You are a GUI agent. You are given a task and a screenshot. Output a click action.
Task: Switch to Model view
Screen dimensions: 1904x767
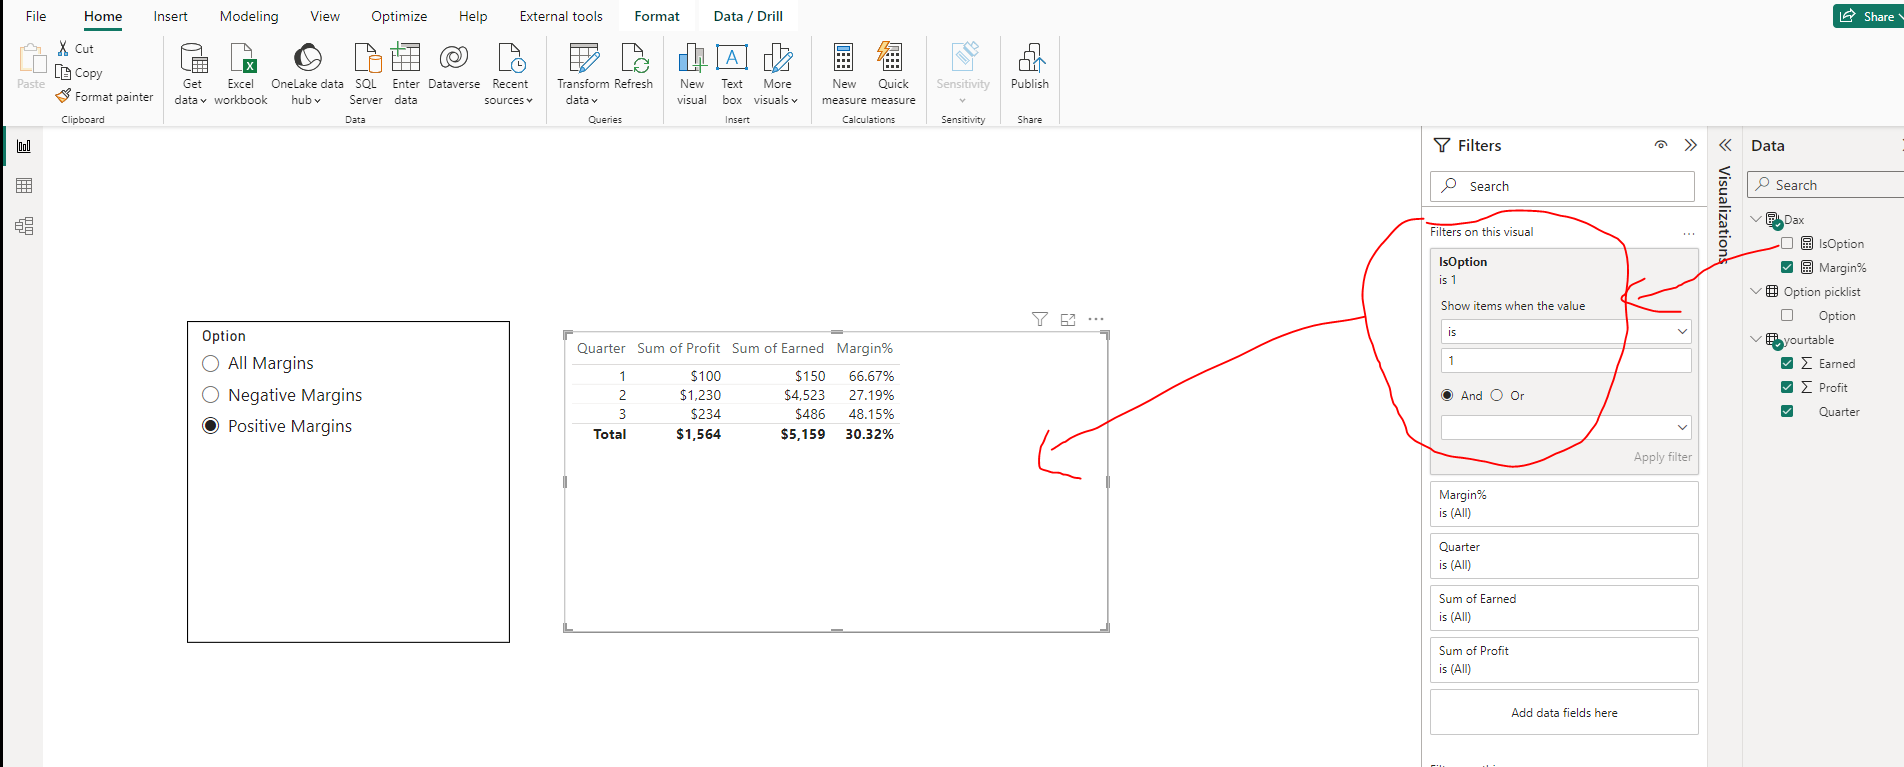coord(24,226)
